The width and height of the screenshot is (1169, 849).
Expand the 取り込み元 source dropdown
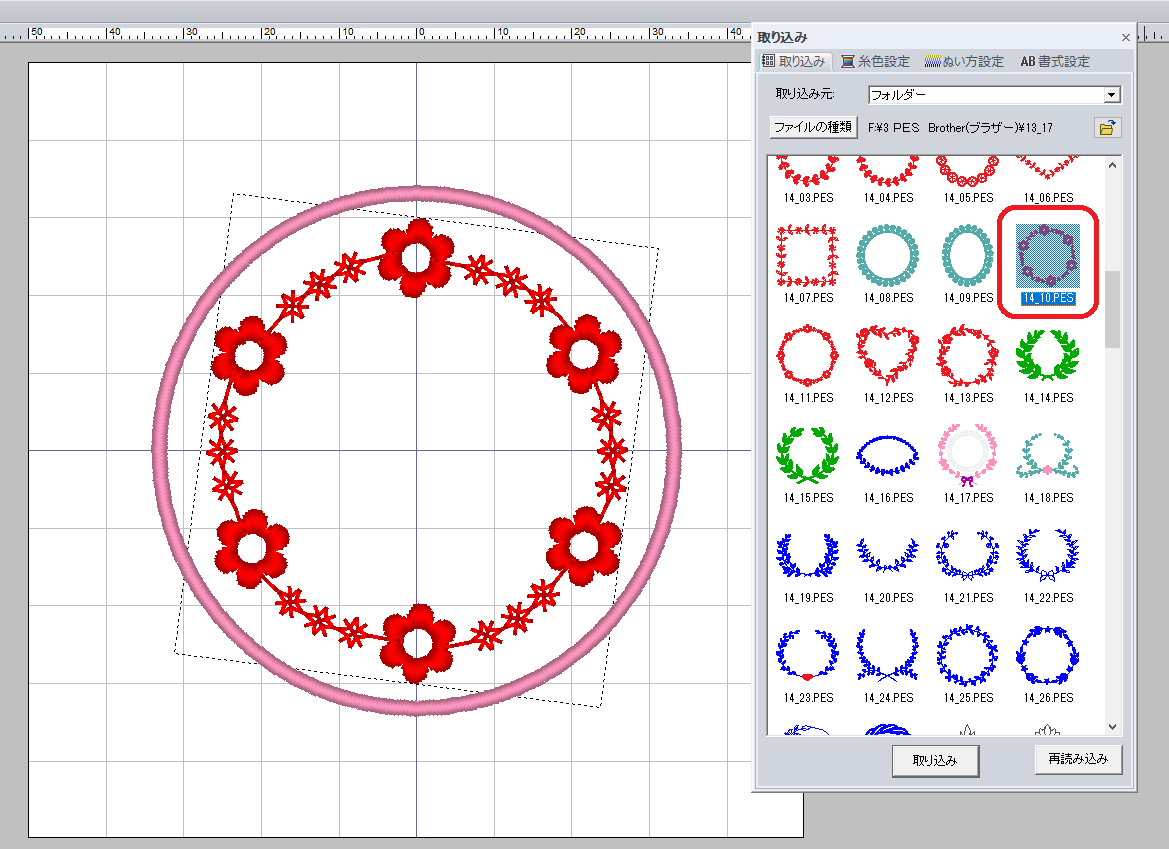pyautogui.click(x=1111, y=95)
